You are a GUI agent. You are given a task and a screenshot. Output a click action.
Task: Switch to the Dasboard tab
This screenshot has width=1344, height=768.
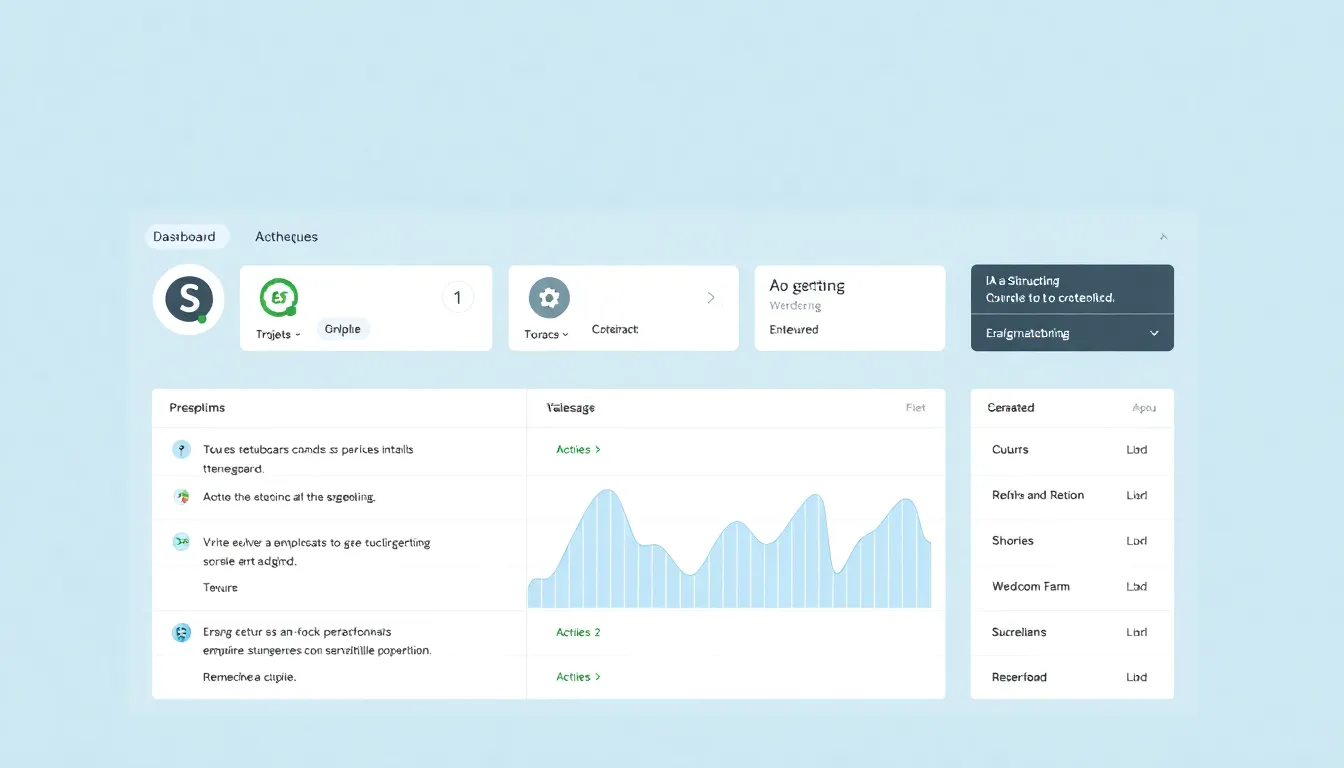coord(185,237)
